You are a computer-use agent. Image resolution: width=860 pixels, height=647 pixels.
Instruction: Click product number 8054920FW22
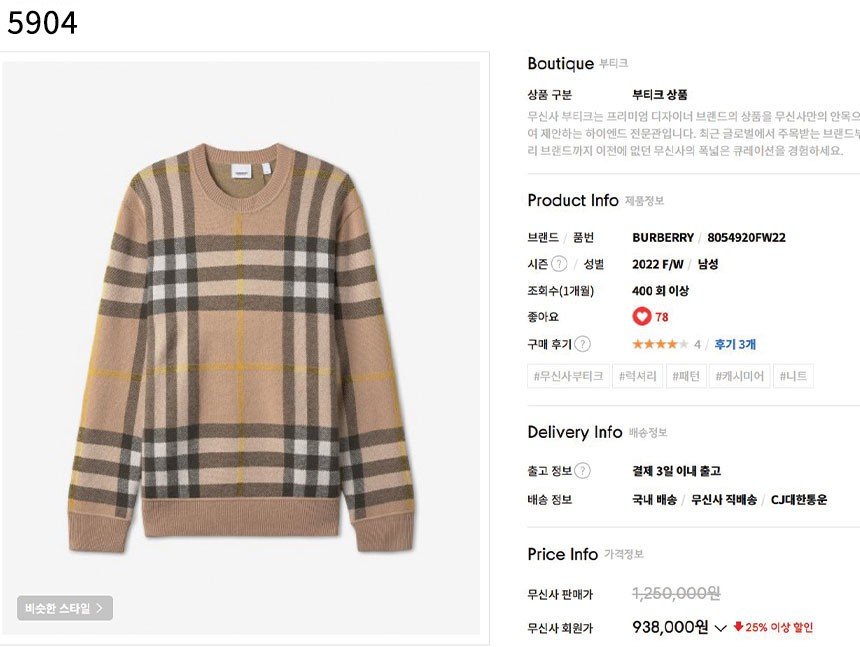(x=746, y=237)
